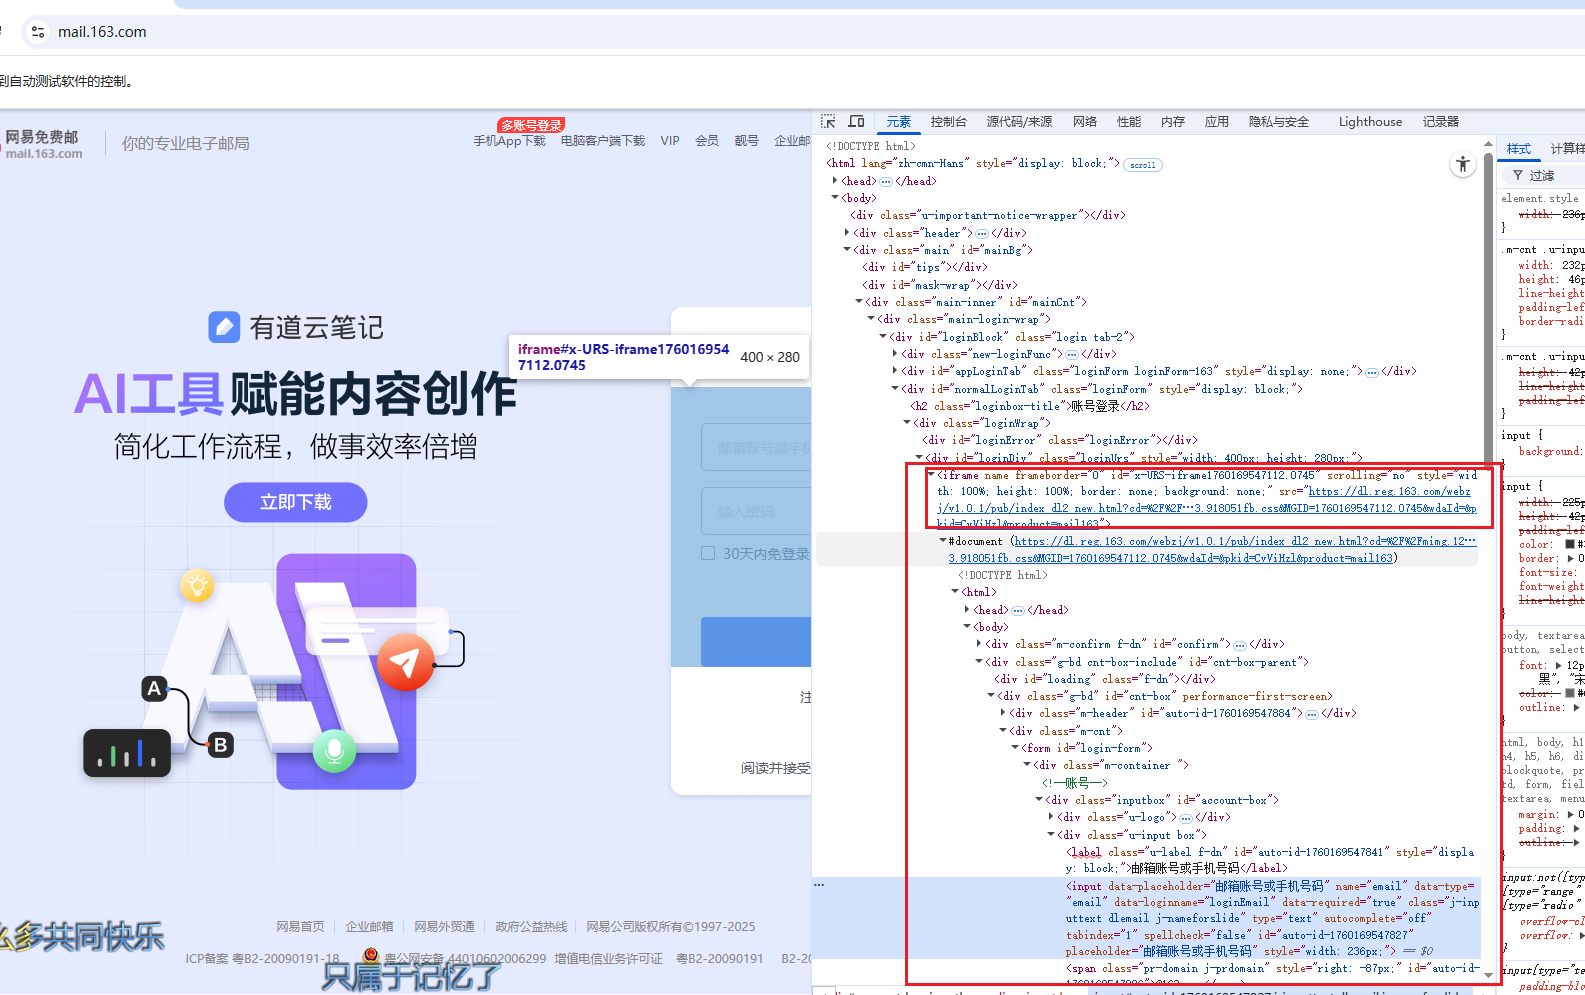
Task: Open the 电脑客户端下载 link
Action: [603, 141]
